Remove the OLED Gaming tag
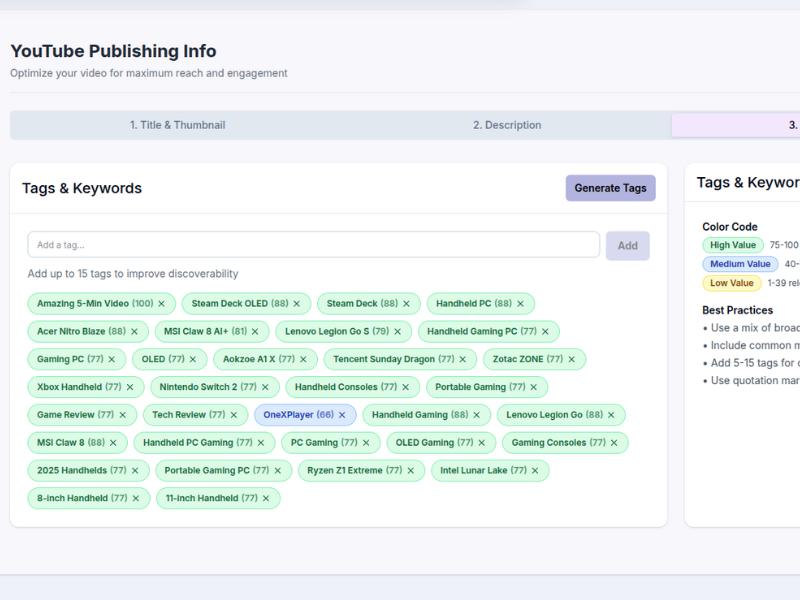The width and height of the screenshot is (800, 600). click(482, 443)
